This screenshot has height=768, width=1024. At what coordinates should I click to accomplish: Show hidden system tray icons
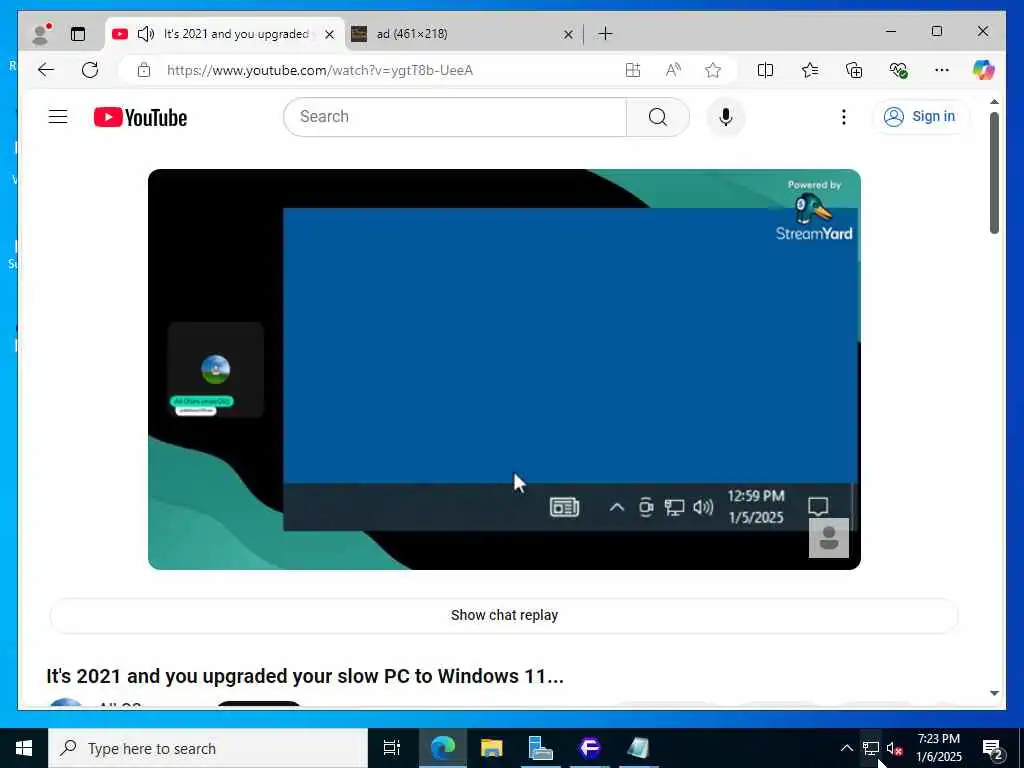846,748
